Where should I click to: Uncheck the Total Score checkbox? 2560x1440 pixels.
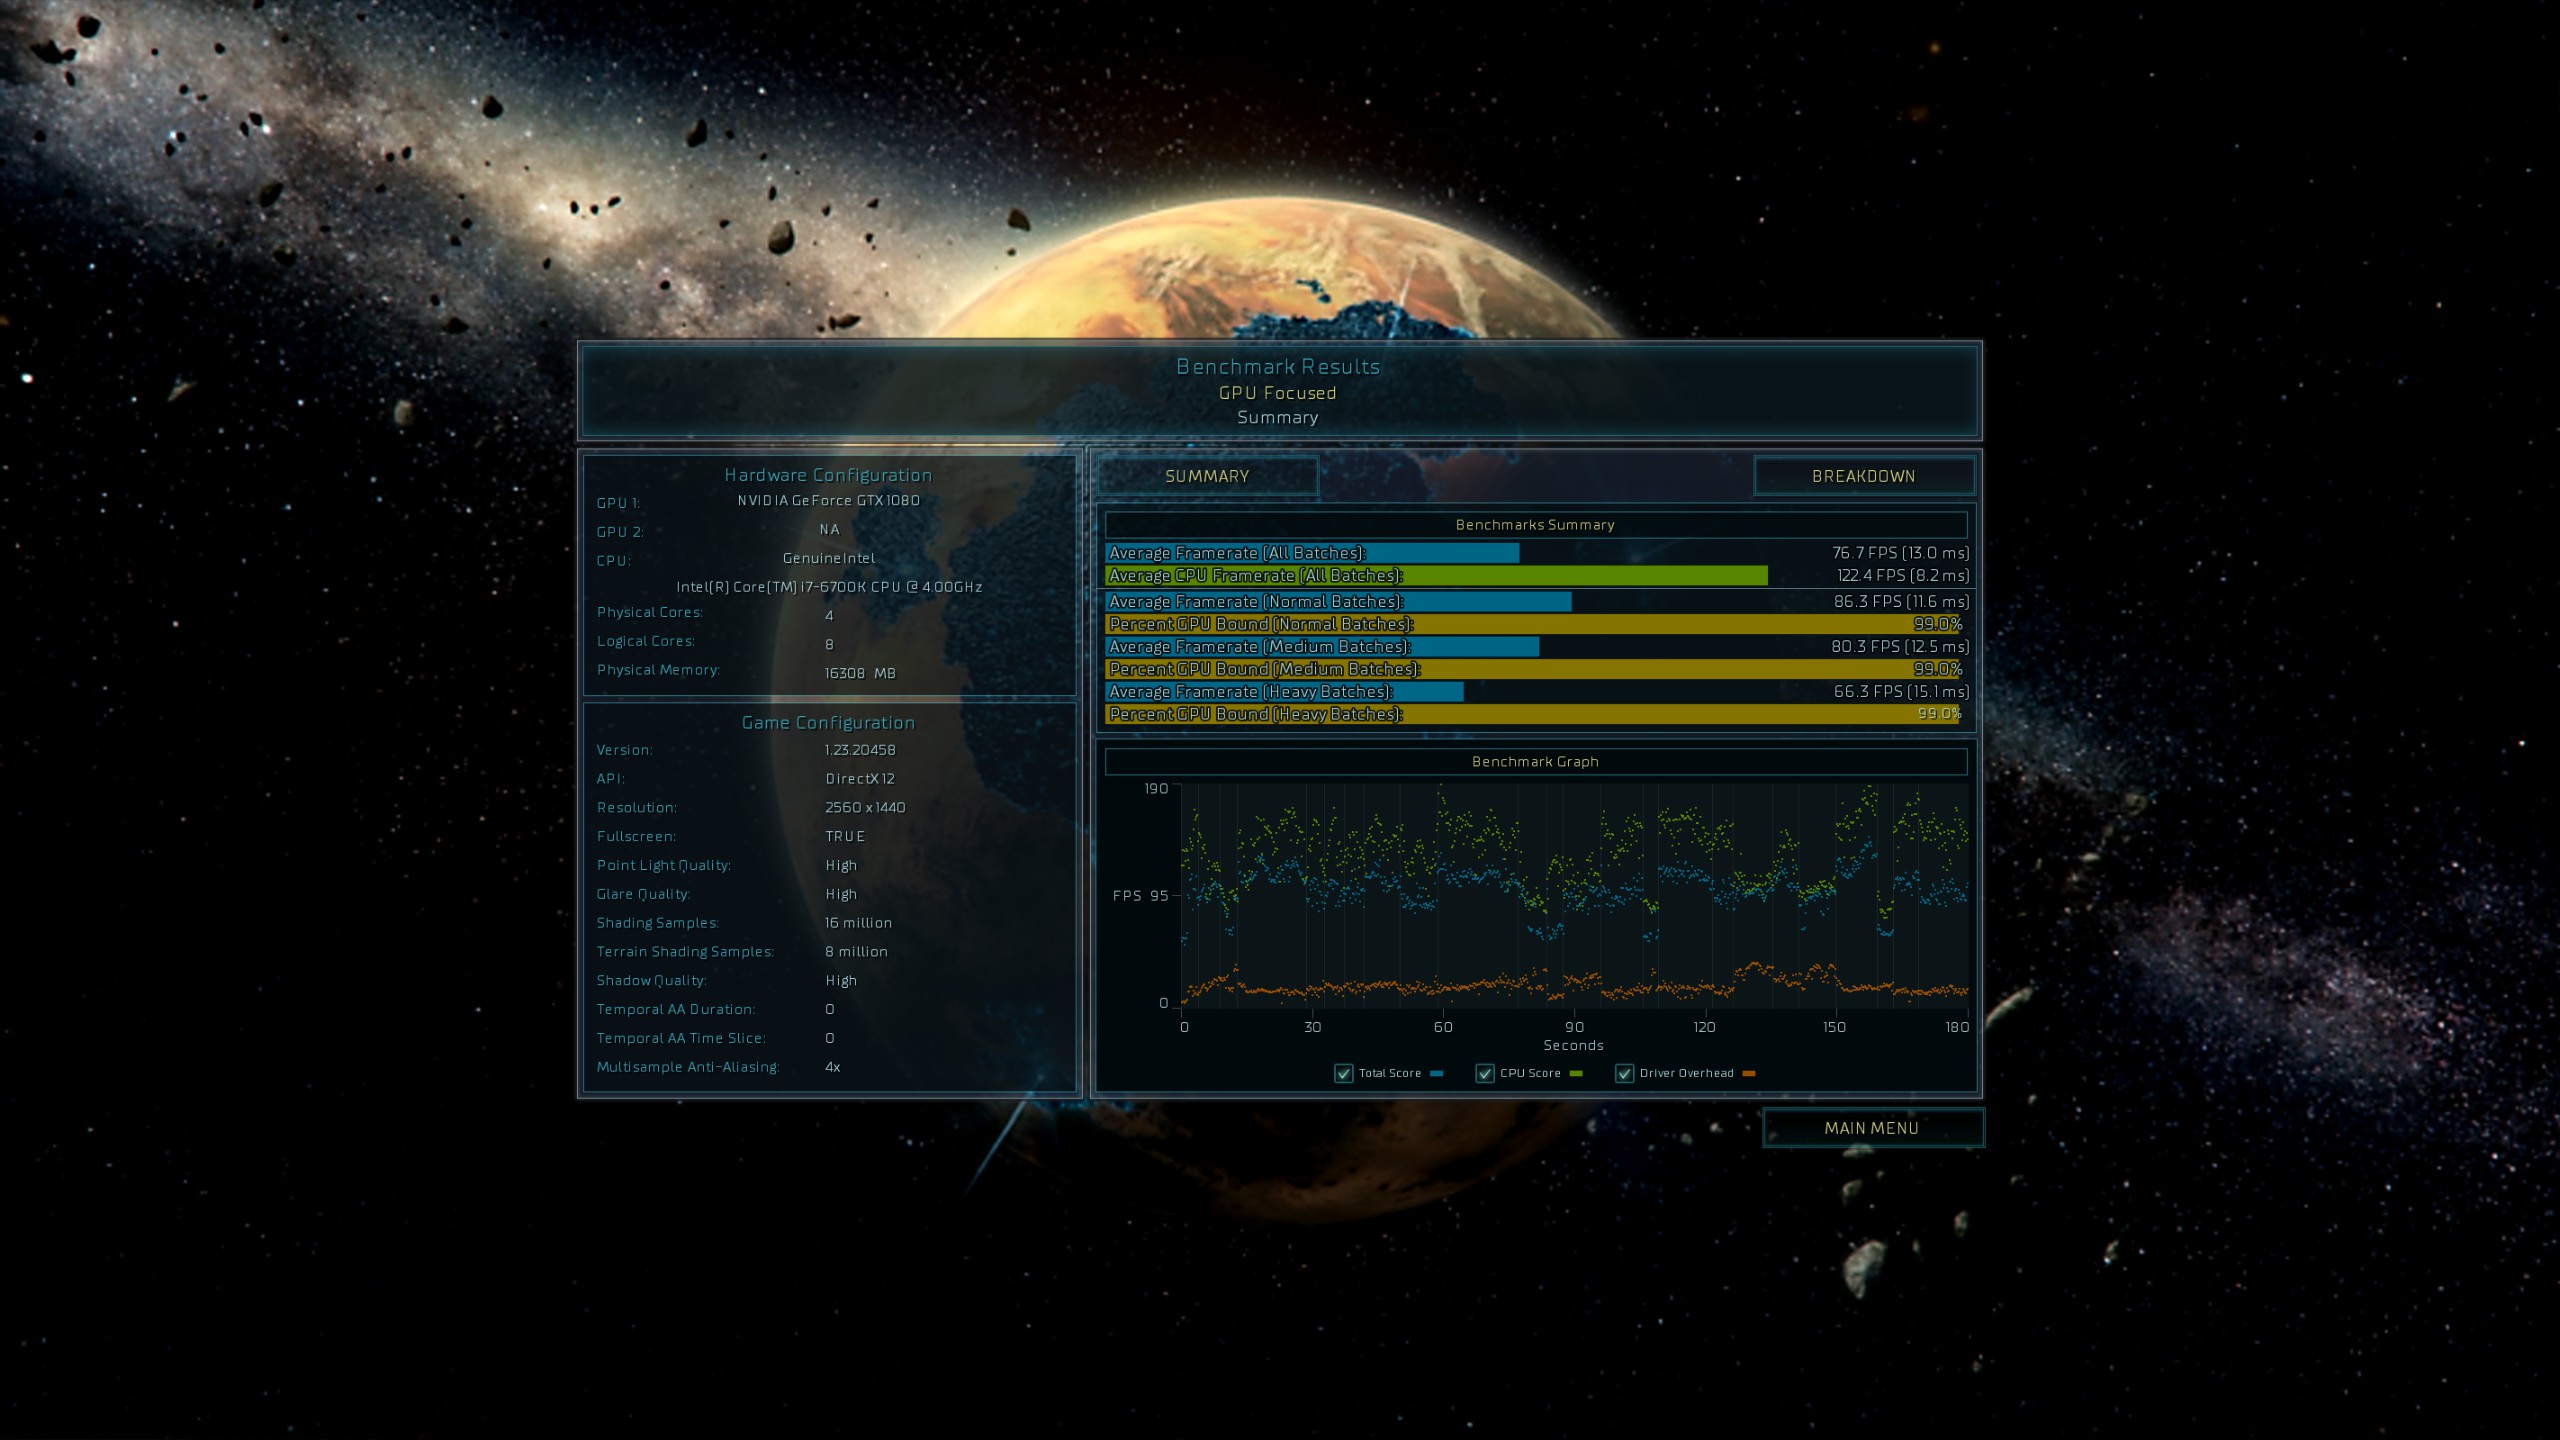coord(1344,1073)
